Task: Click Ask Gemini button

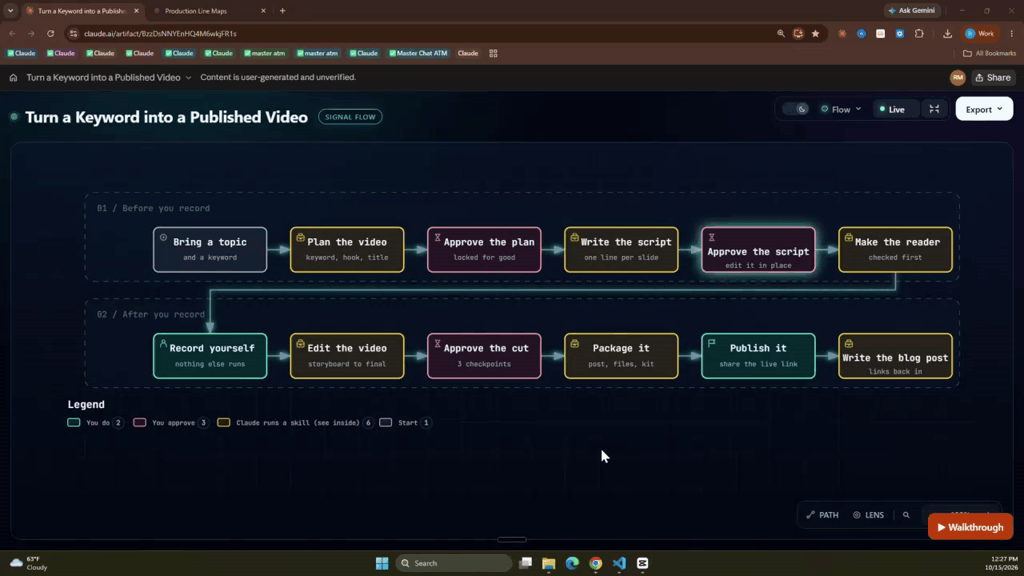Action: pos(912,10)
